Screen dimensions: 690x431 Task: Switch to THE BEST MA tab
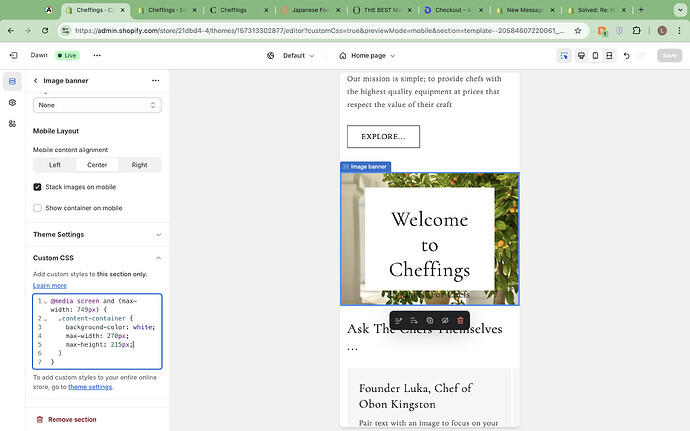(382, 10)
